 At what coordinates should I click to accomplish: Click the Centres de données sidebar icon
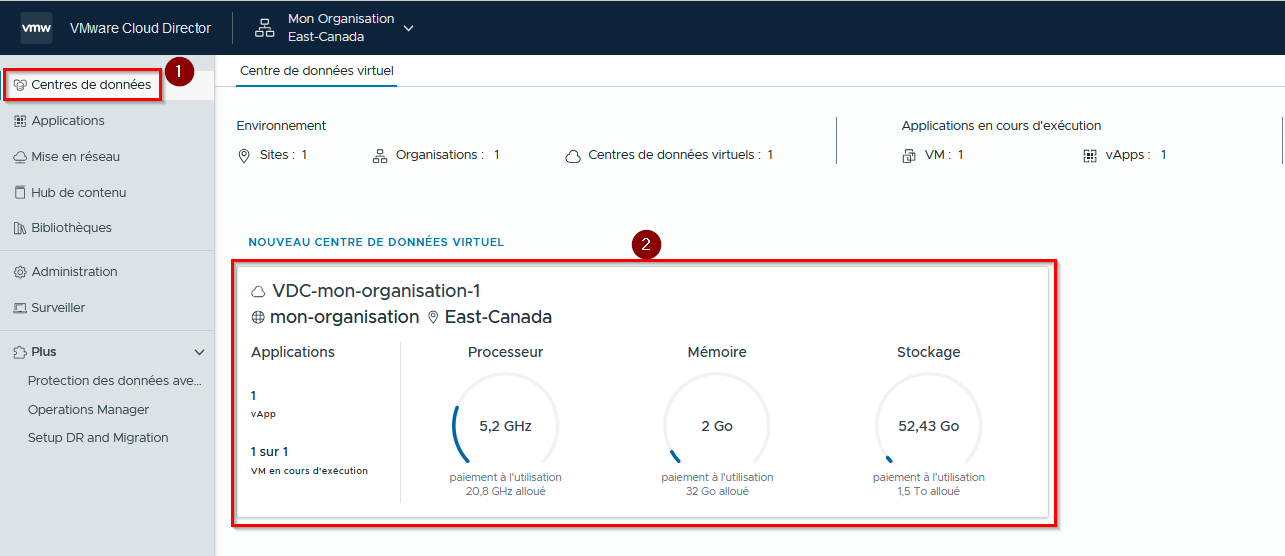[20, 85]
